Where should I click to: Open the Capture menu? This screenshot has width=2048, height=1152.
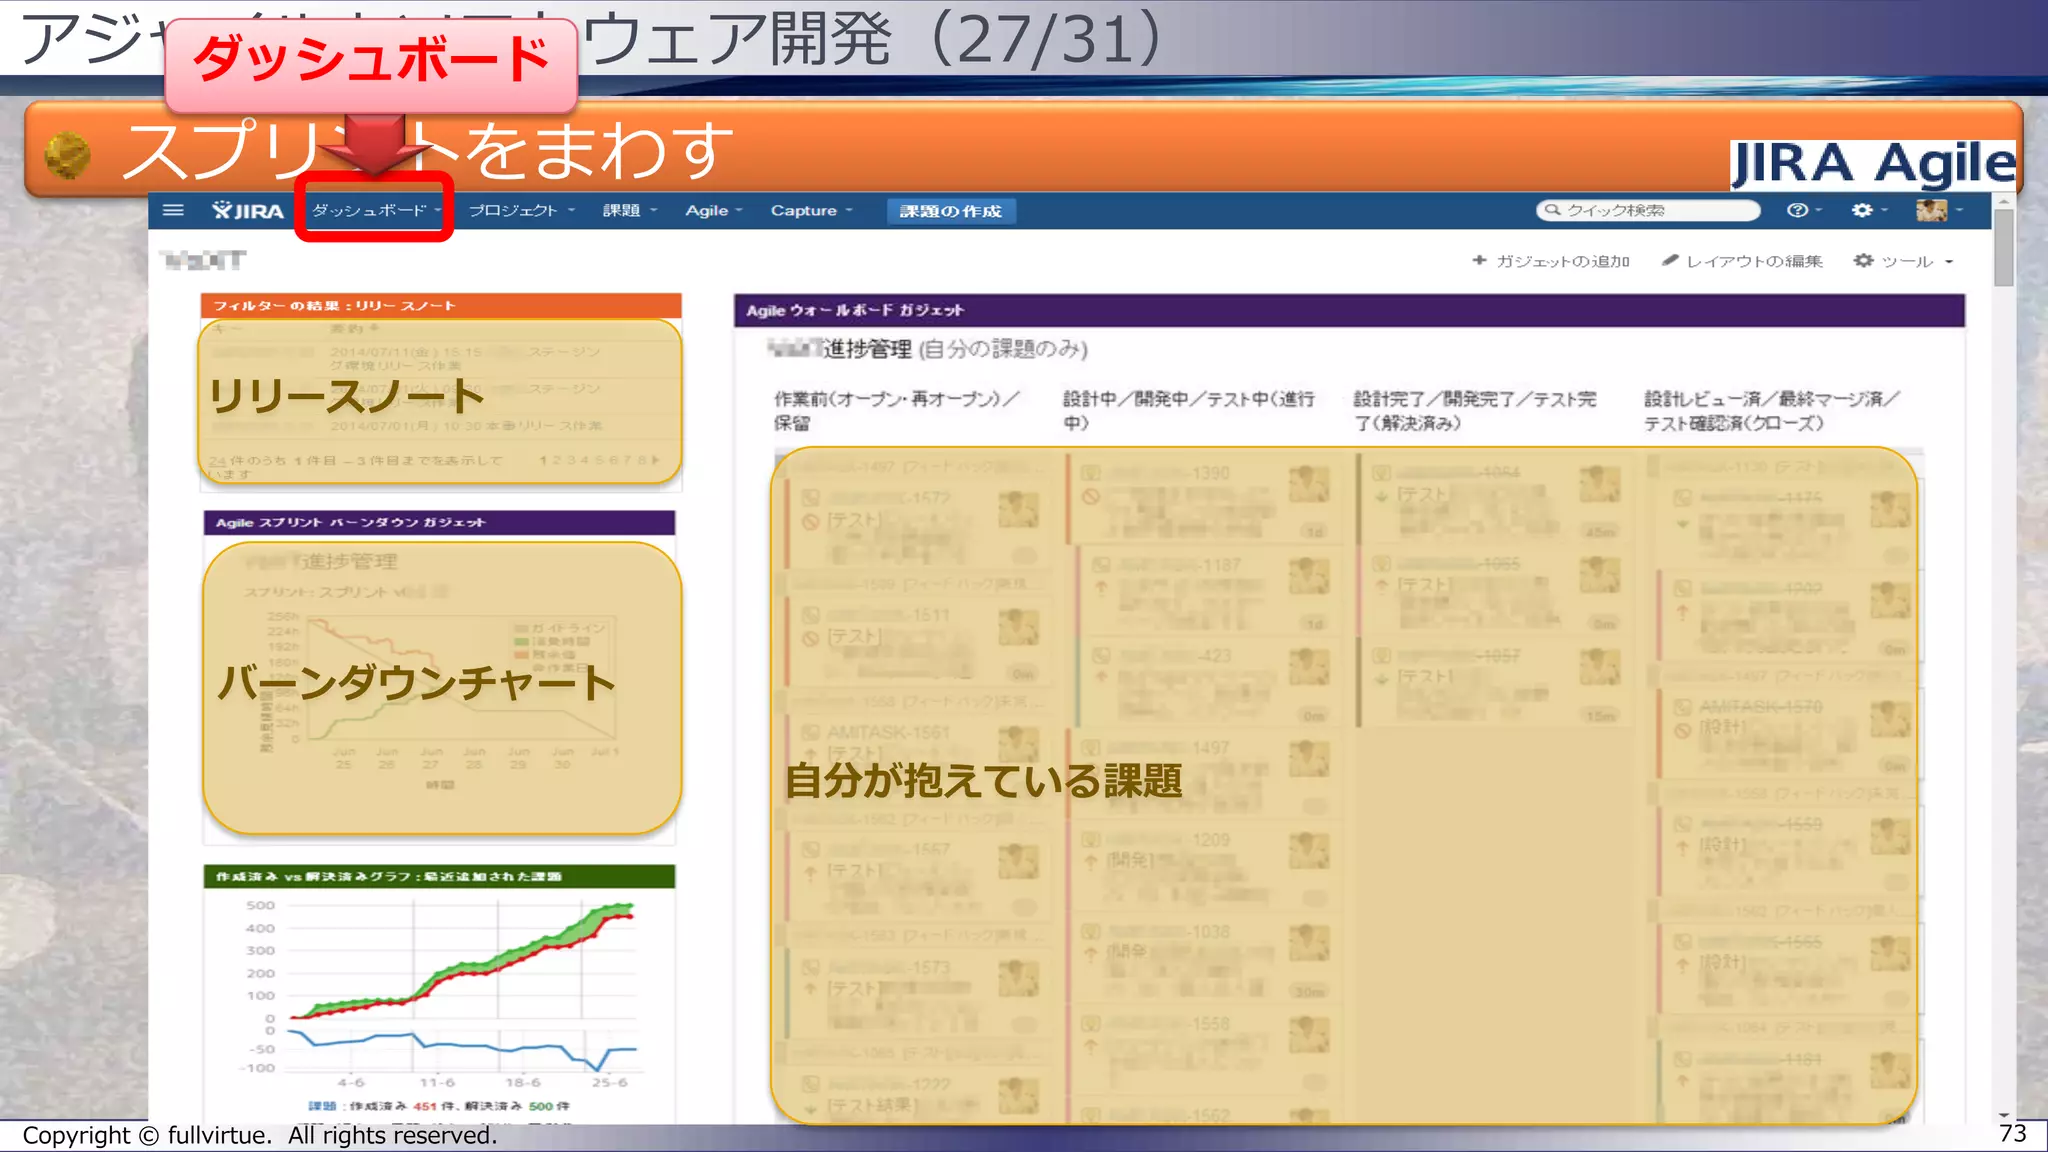coord(811,210)
